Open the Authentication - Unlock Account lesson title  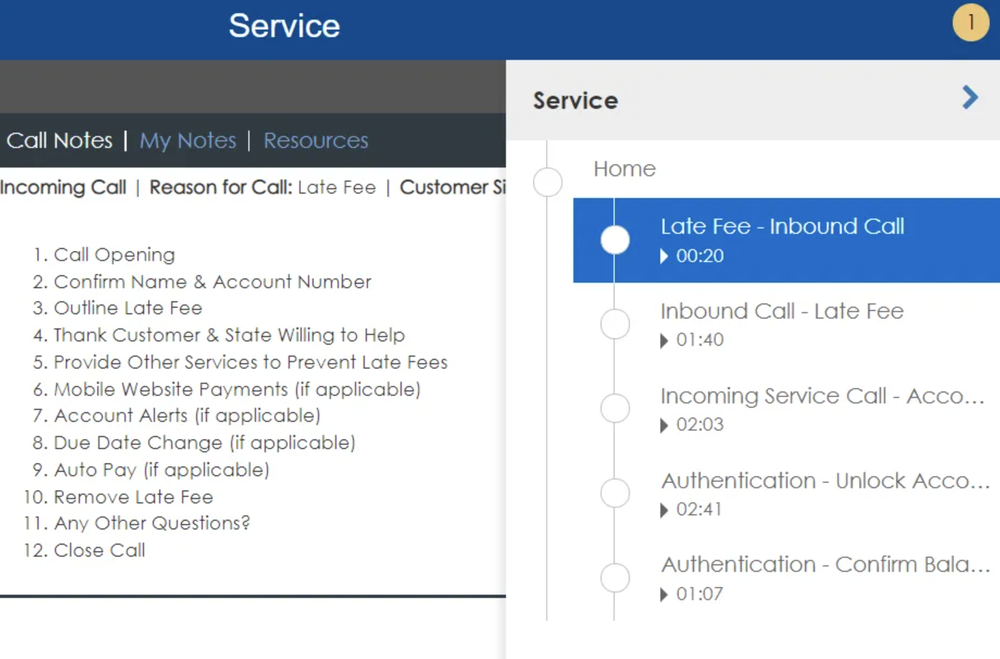pyautogui.click(x=826, y=481)
